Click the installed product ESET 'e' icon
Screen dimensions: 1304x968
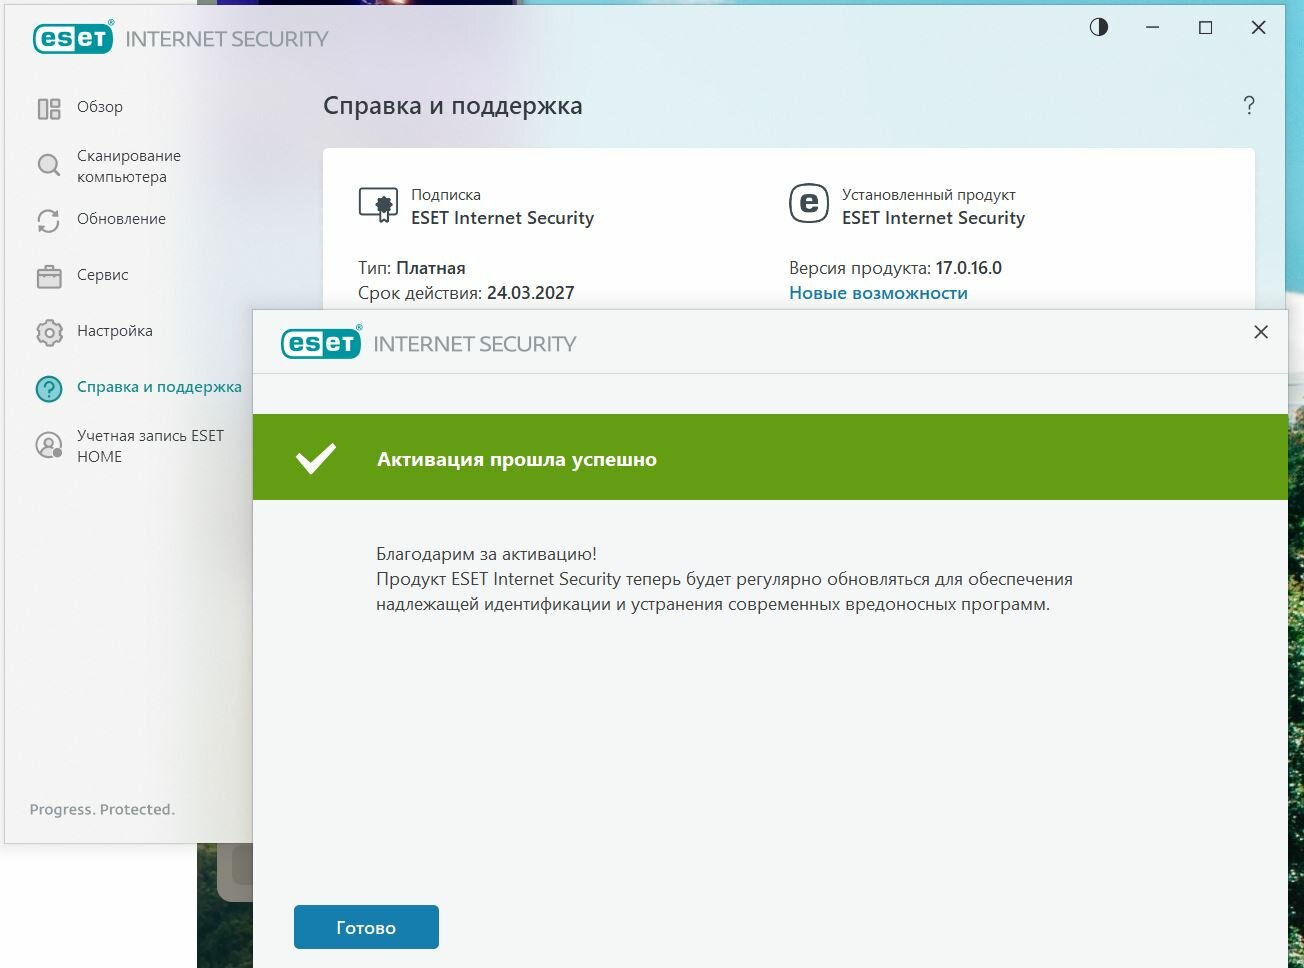809,203
